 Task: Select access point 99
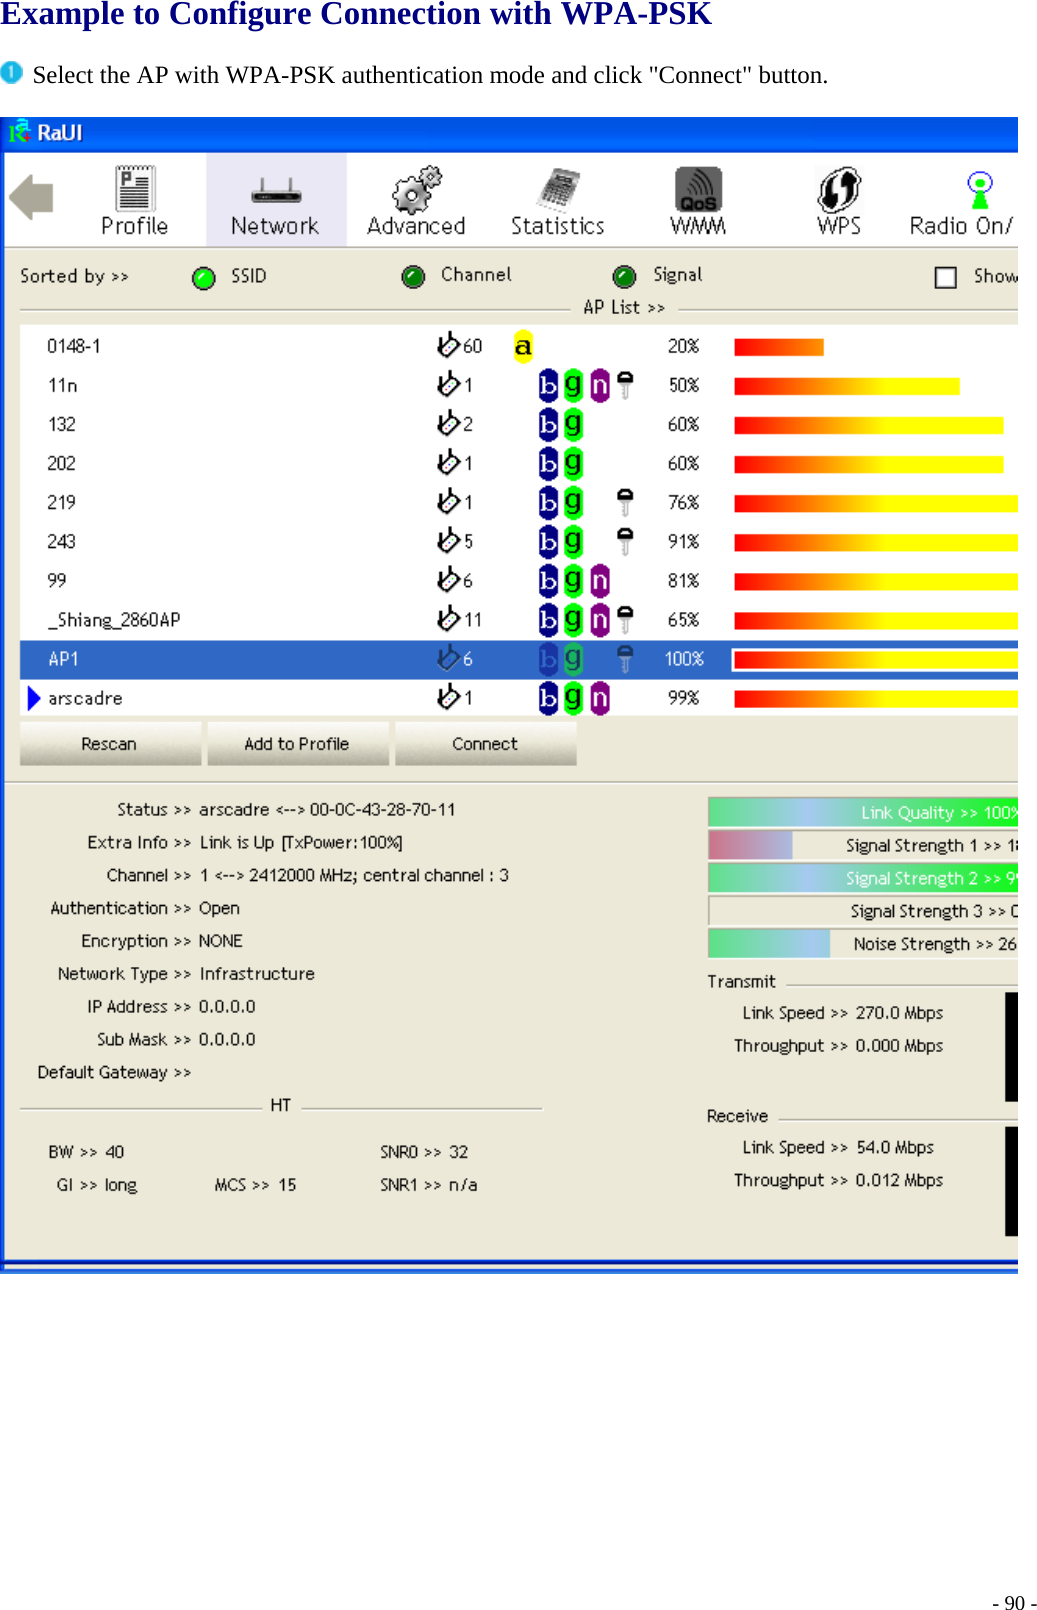(519, 580)
